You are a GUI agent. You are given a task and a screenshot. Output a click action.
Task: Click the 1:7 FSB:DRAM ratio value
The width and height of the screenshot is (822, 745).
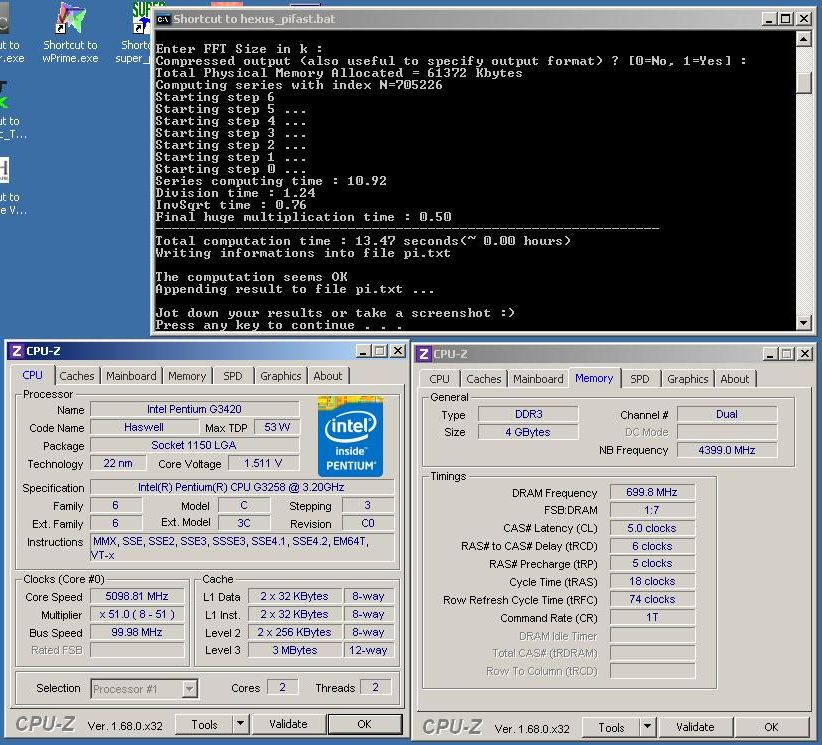pos(652,510)
